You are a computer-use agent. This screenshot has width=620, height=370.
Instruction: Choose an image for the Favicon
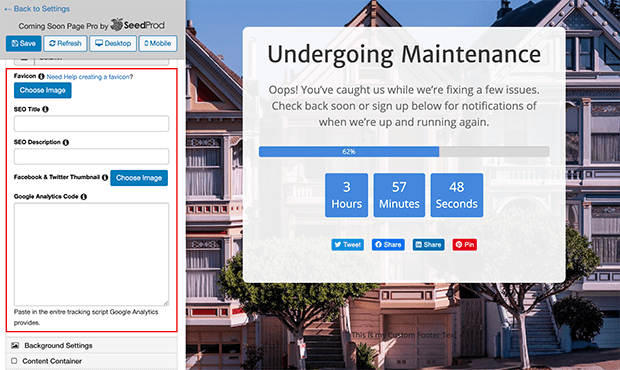pos(43,90)
